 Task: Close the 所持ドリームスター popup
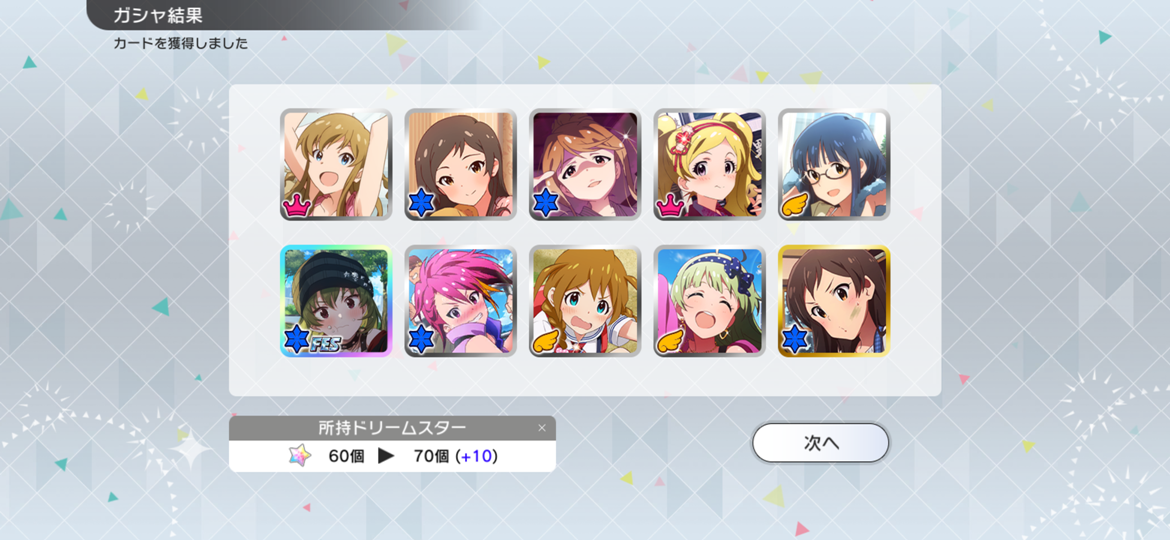(542, 428)
